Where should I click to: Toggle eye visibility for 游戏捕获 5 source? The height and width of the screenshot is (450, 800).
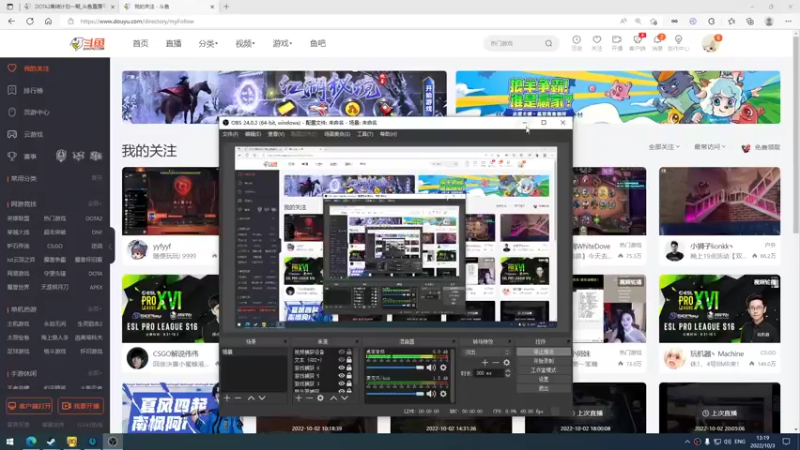click(x=341, y=376)
